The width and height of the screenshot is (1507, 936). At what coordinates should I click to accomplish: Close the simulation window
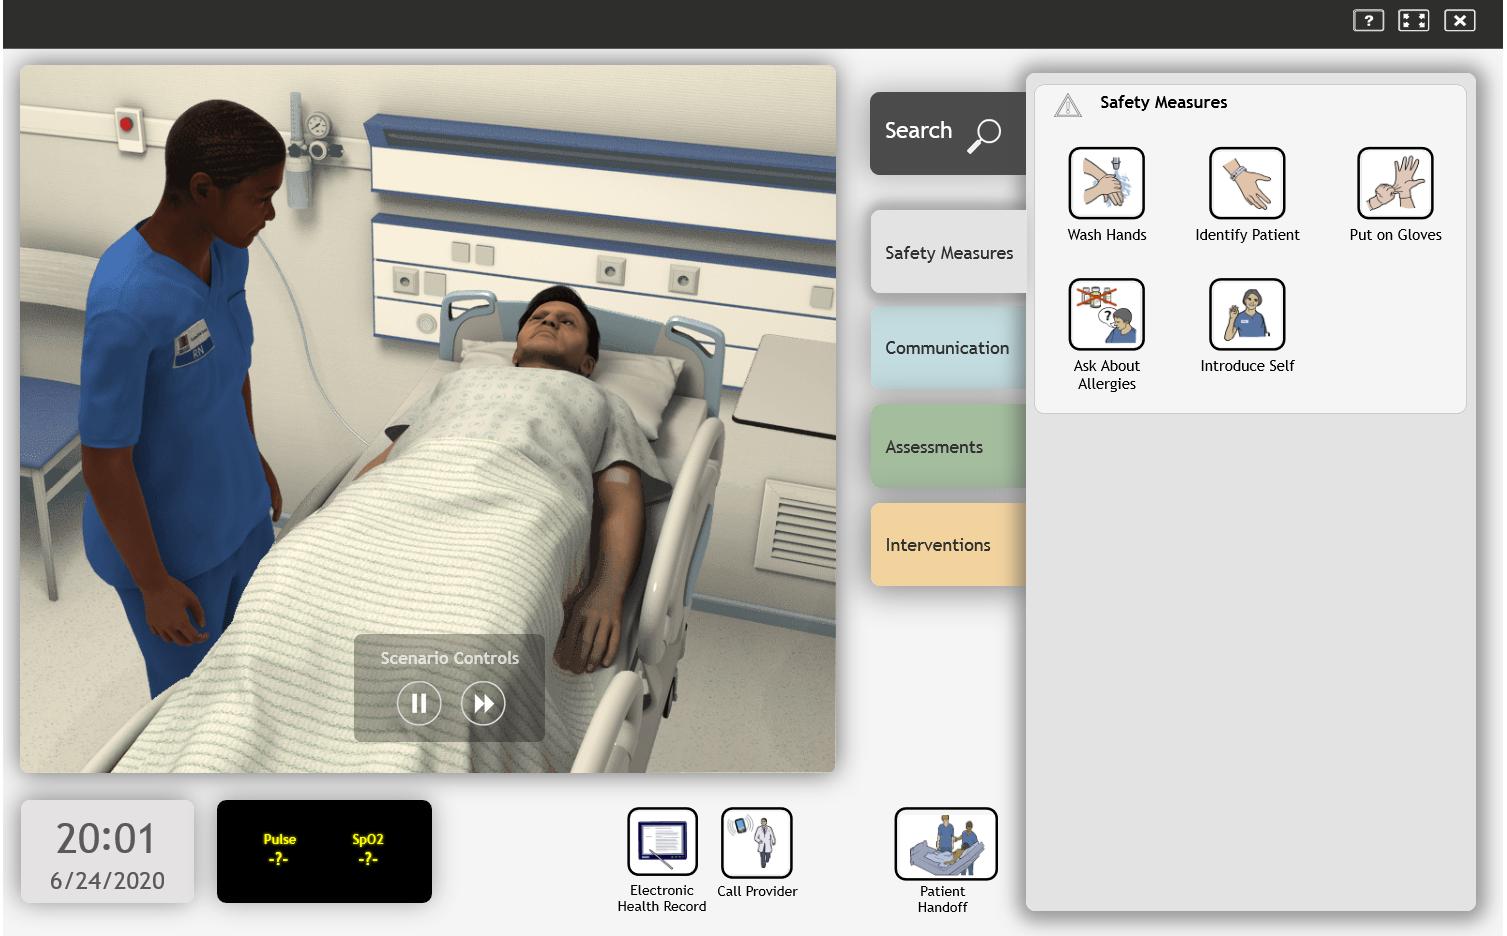(1459, 20)
